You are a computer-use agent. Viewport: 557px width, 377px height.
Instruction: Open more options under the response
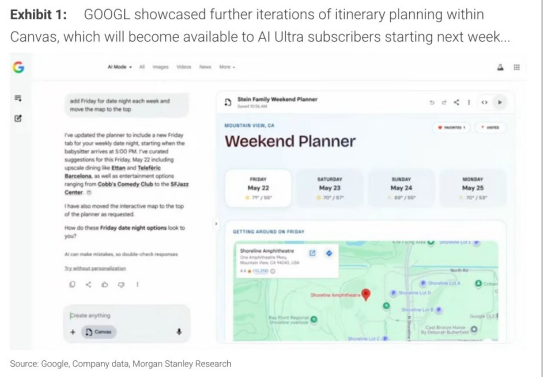(137, 284)
